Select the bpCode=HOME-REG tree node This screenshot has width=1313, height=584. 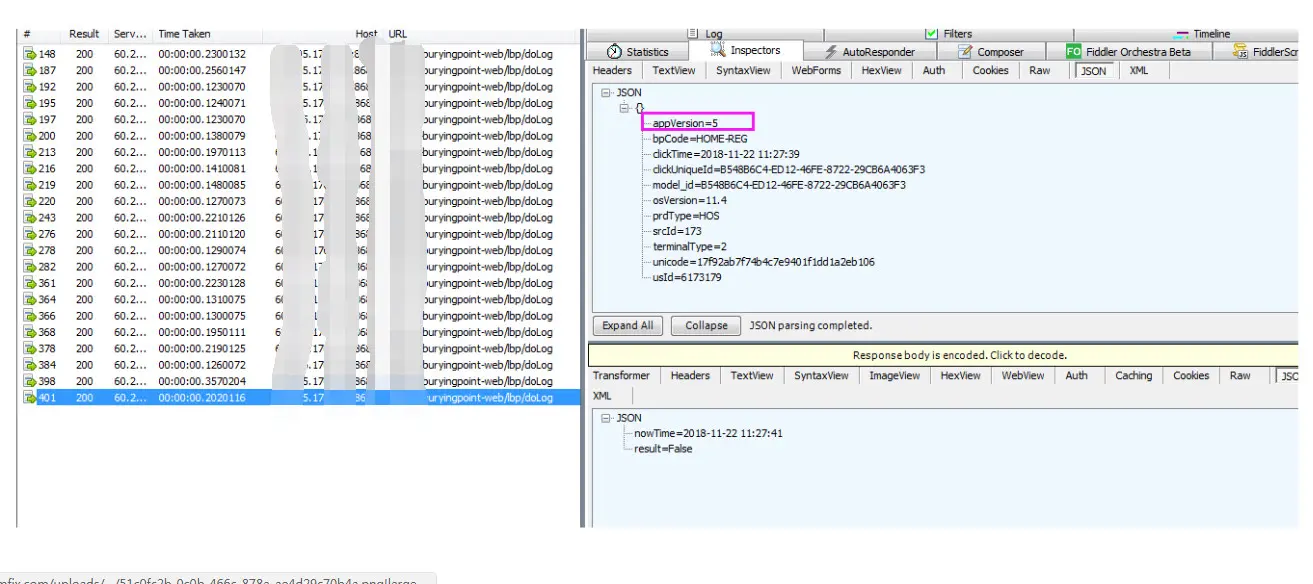[x=700, y=139]
